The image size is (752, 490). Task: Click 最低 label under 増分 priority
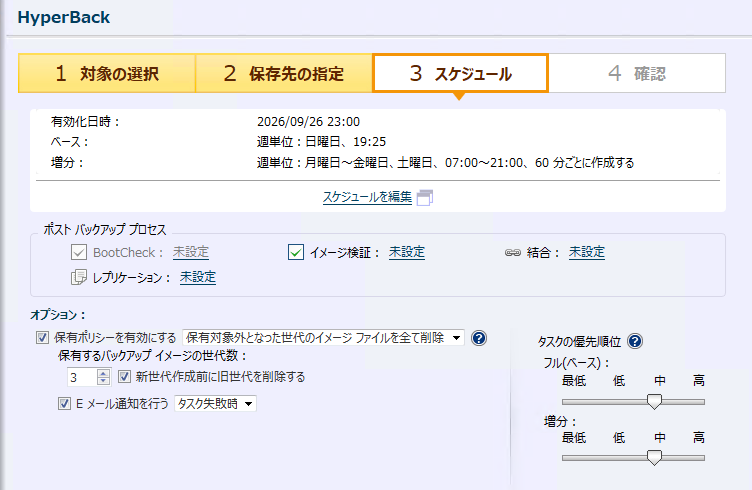click(x=574, y=437)
